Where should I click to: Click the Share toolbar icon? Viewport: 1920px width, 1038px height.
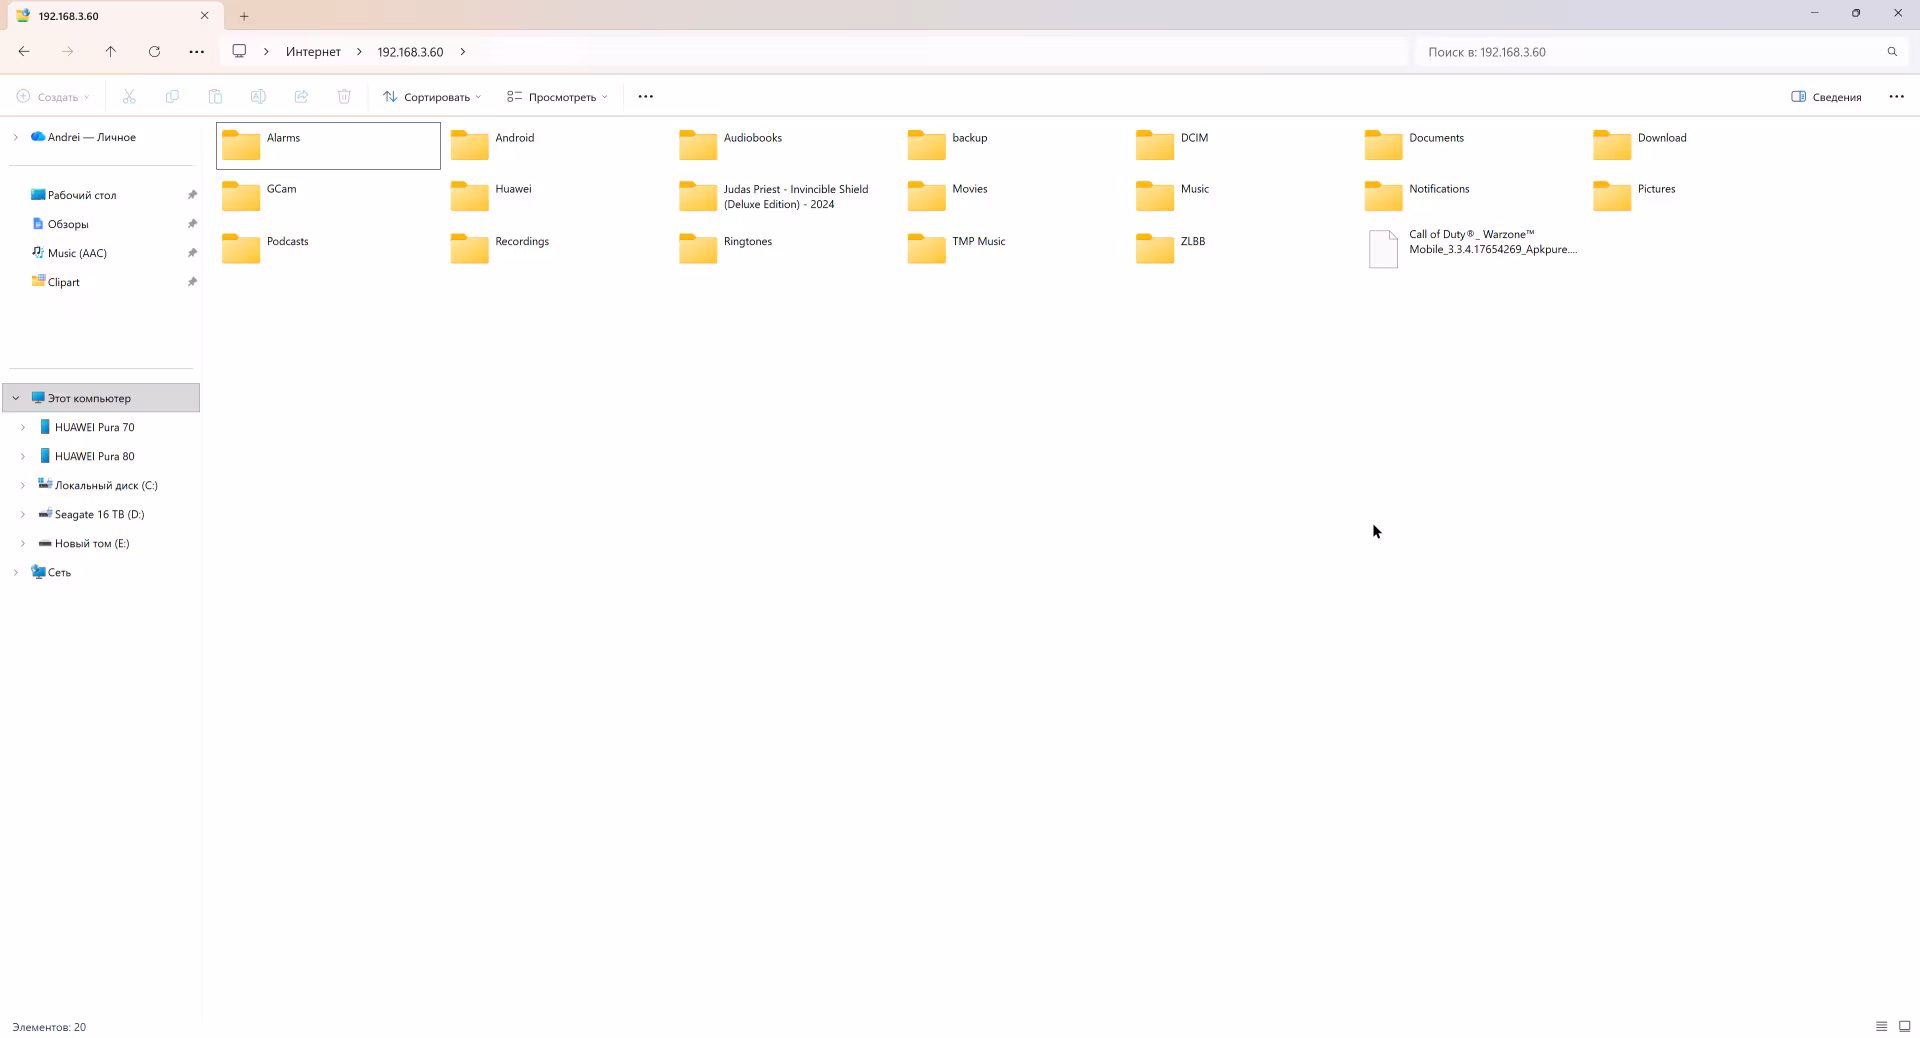[x=302, y=96]
